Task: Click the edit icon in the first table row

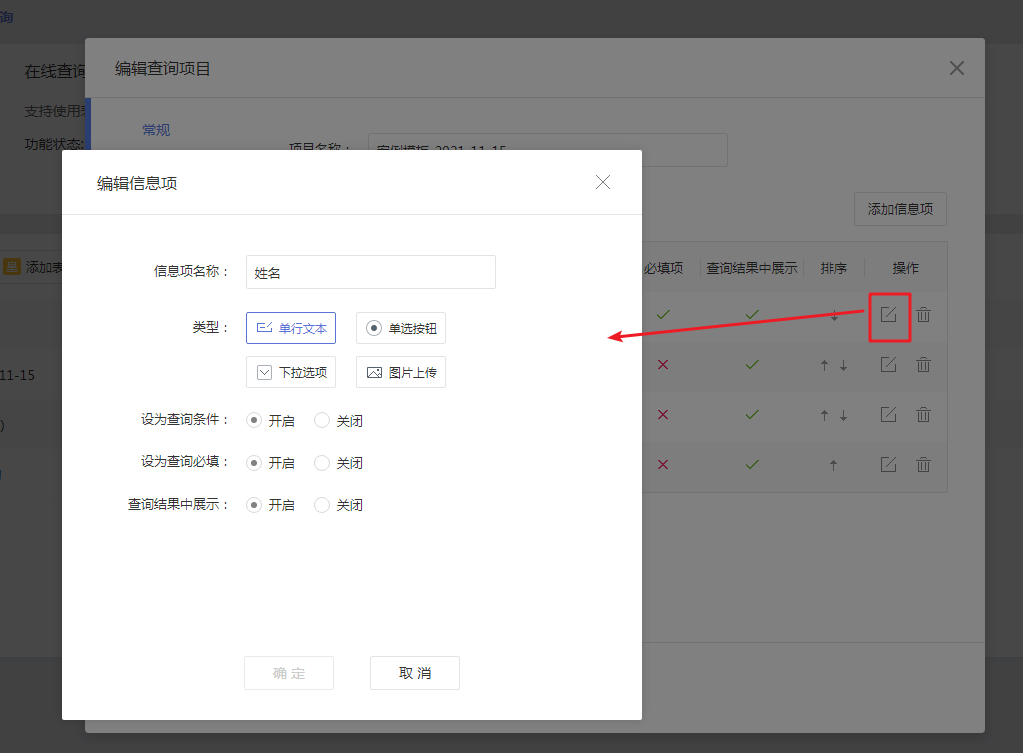Action: coord(889,315)
